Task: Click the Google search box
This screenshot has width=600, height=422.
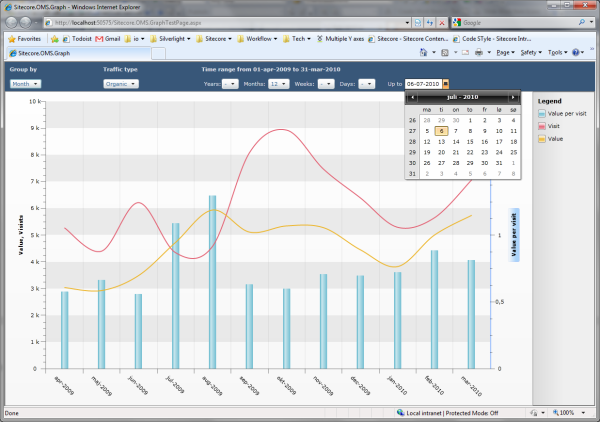Action: [518, 23]
